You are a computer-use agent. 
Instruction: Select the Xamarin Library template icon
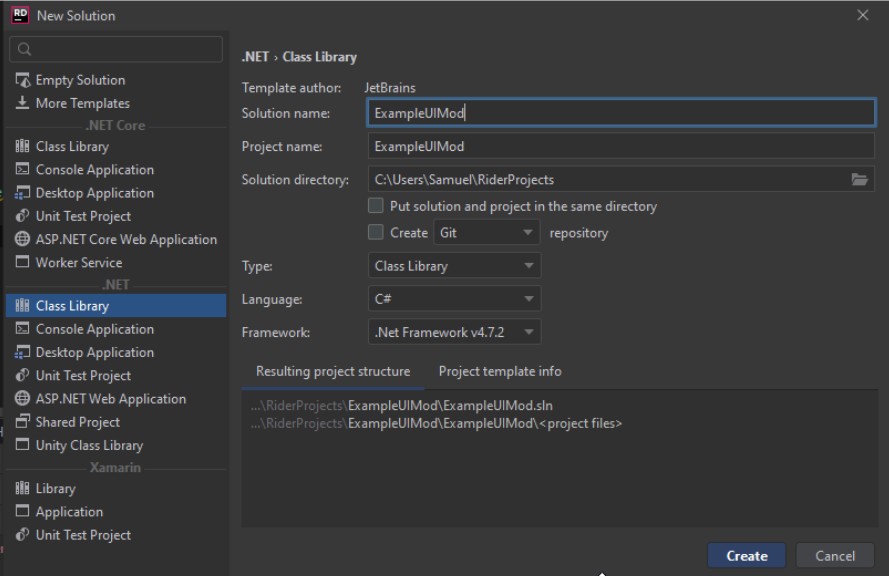(x=22, y=489)
